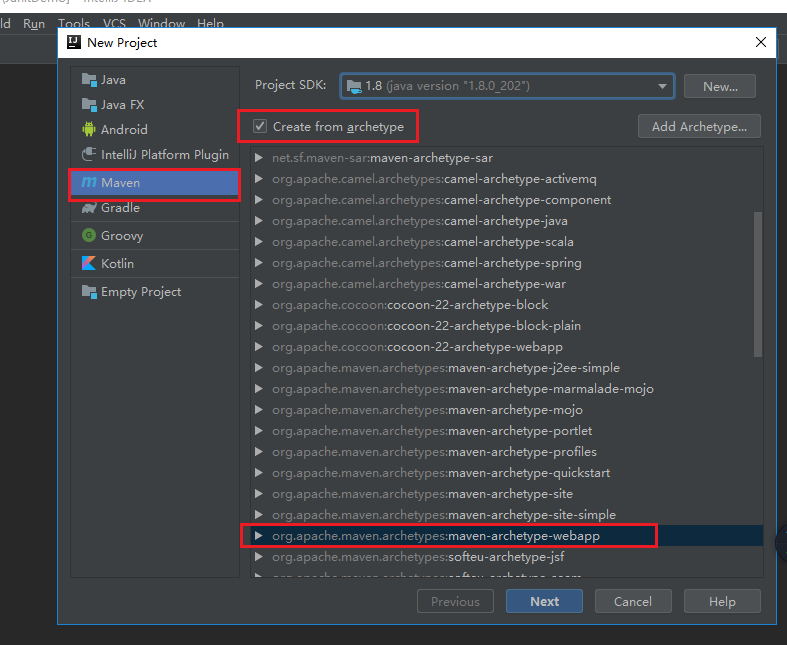Expand the camel-archetype-java node
Viewport: 787px width, 645px height.
[x=258, y=221]
